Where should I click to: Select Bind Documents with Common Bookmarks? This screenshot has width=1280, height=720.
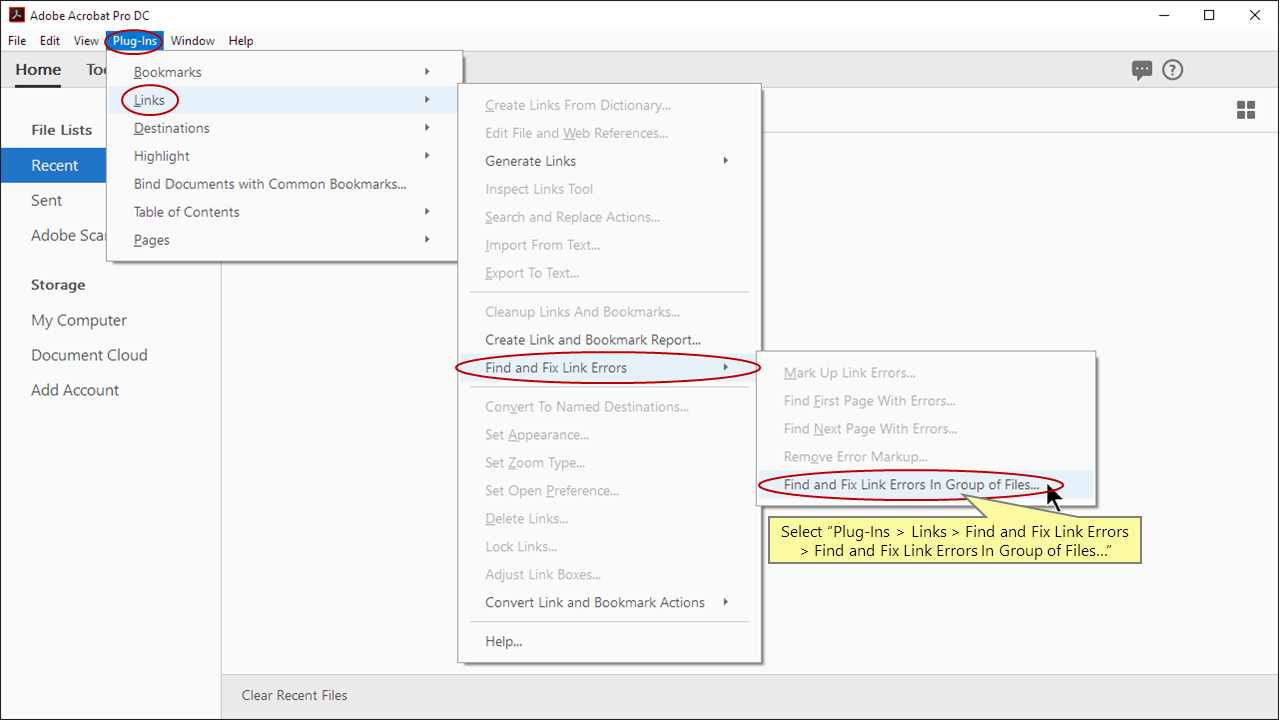pyautogui.click(x=270, y=184)
